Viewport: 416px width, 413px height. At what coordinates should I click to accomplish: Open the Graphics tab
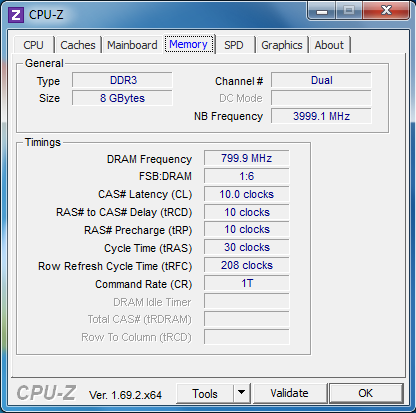coord(282,45)
